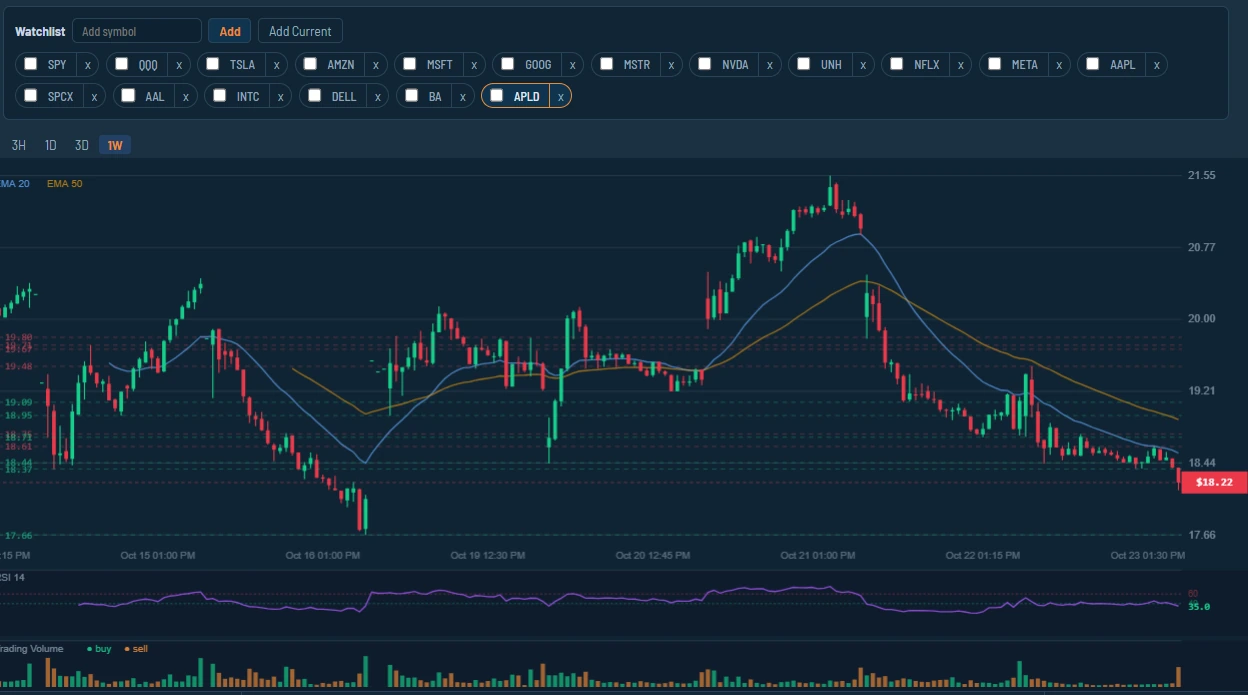Remove TSLA using its x button
Screen dimensions: 1248x695
277,65
